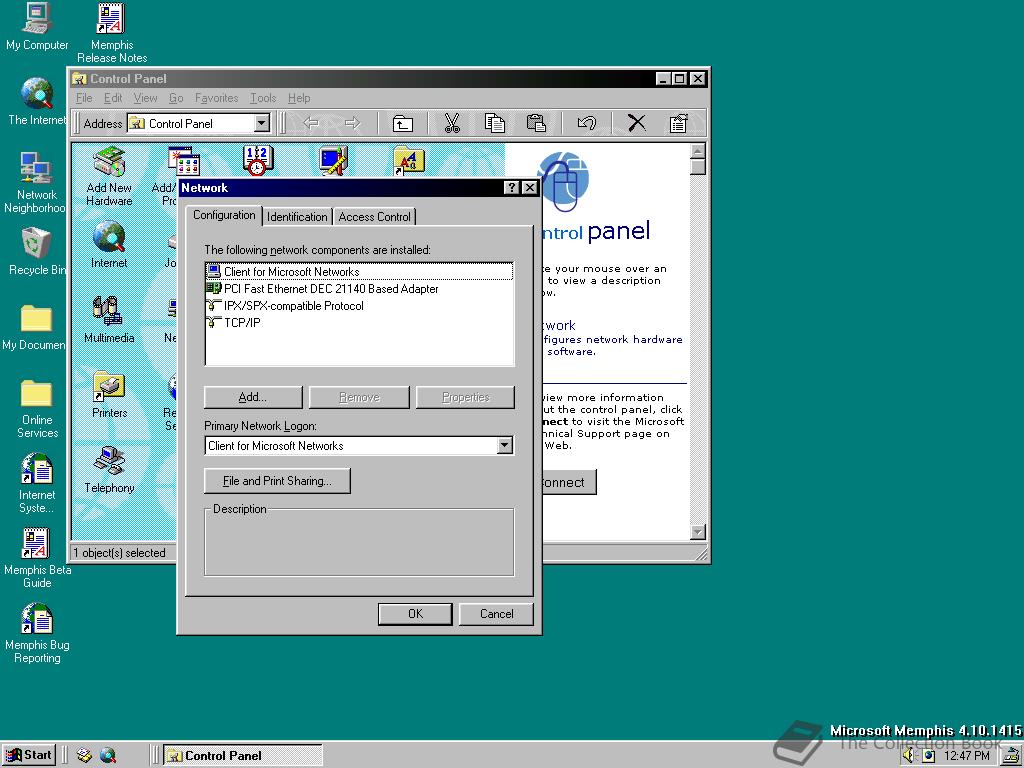
Task: Switch to the Identification tab
Action: click(x=297, y=217)
